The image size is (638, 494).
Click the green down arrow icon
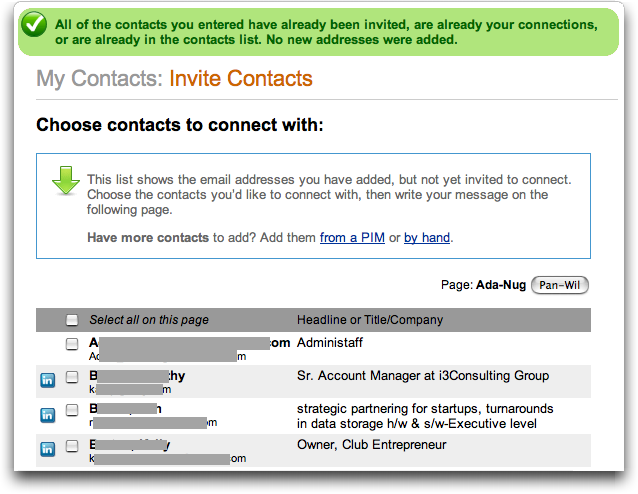coord(66,180)
